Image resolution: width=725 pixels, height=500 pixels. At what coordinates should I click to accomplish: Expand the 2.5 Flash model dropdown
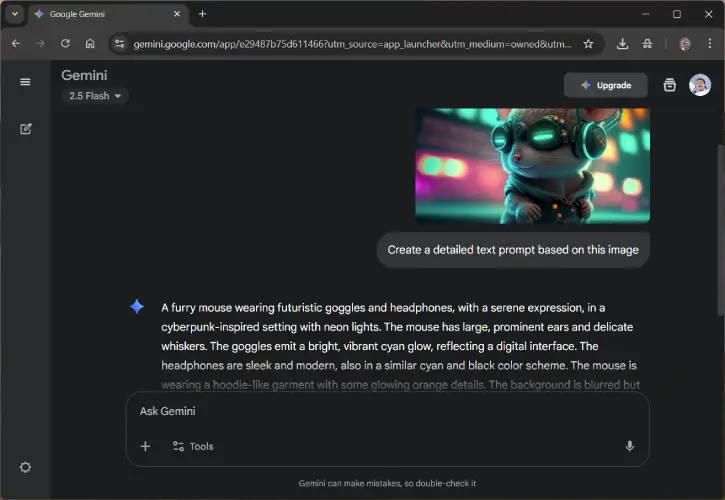click(x=95, y=96)
